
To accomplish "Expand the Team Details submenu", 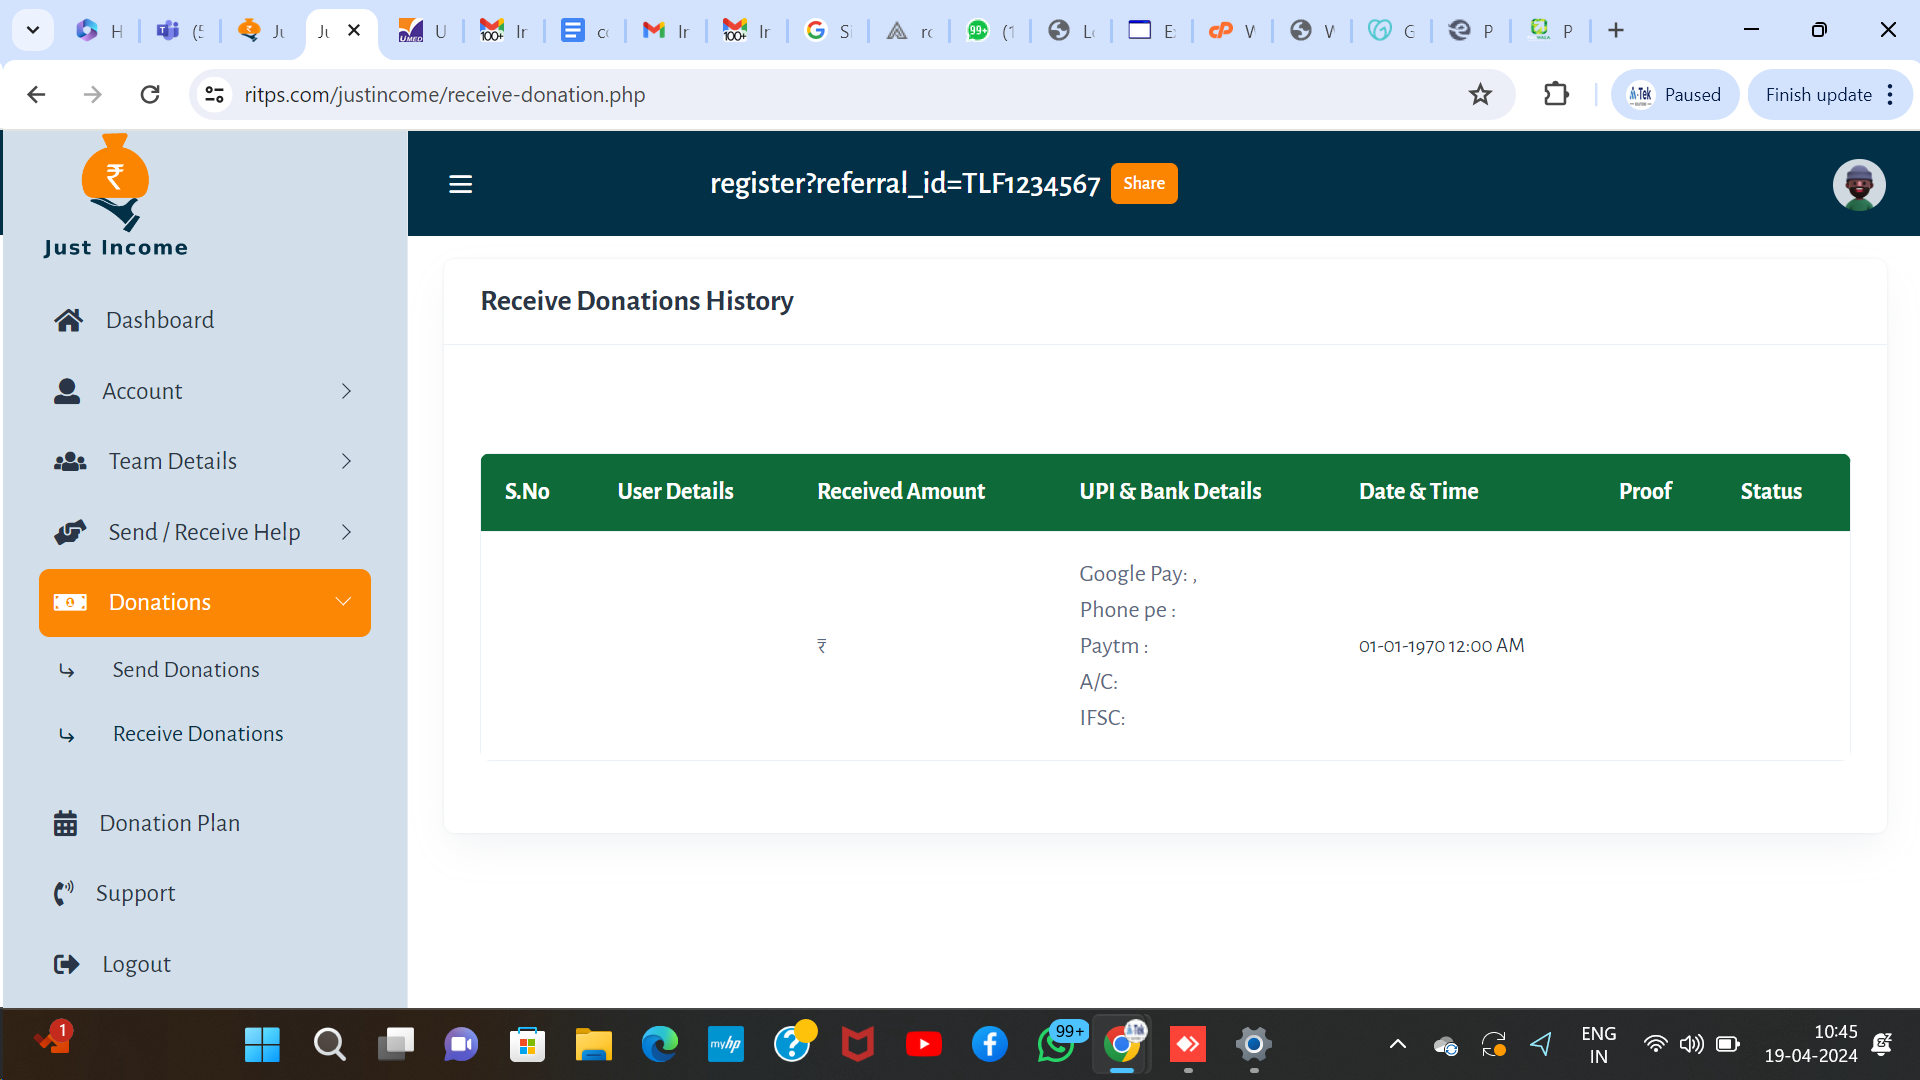I will [x=346, y=461].
